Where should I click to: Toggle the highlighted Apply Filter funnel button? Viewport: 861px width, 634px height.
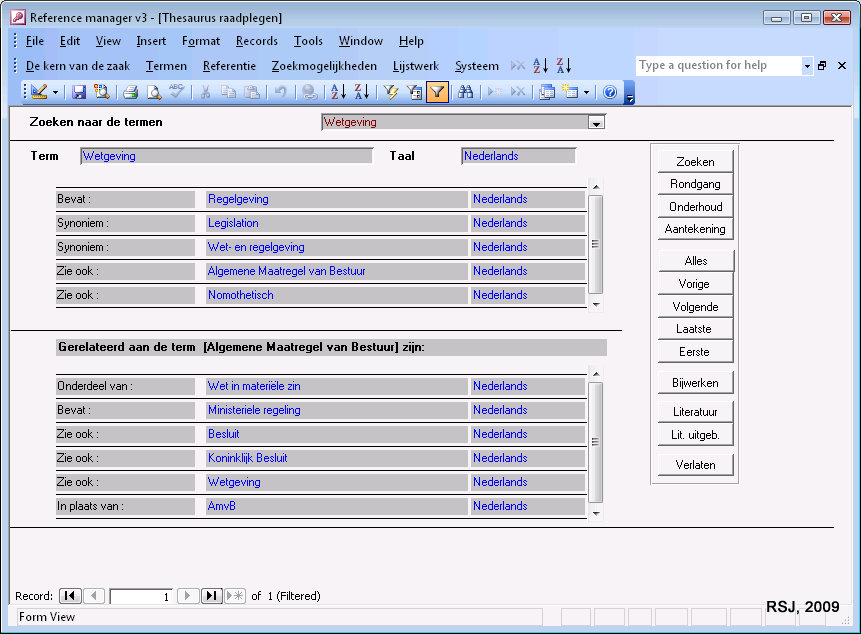437,92
